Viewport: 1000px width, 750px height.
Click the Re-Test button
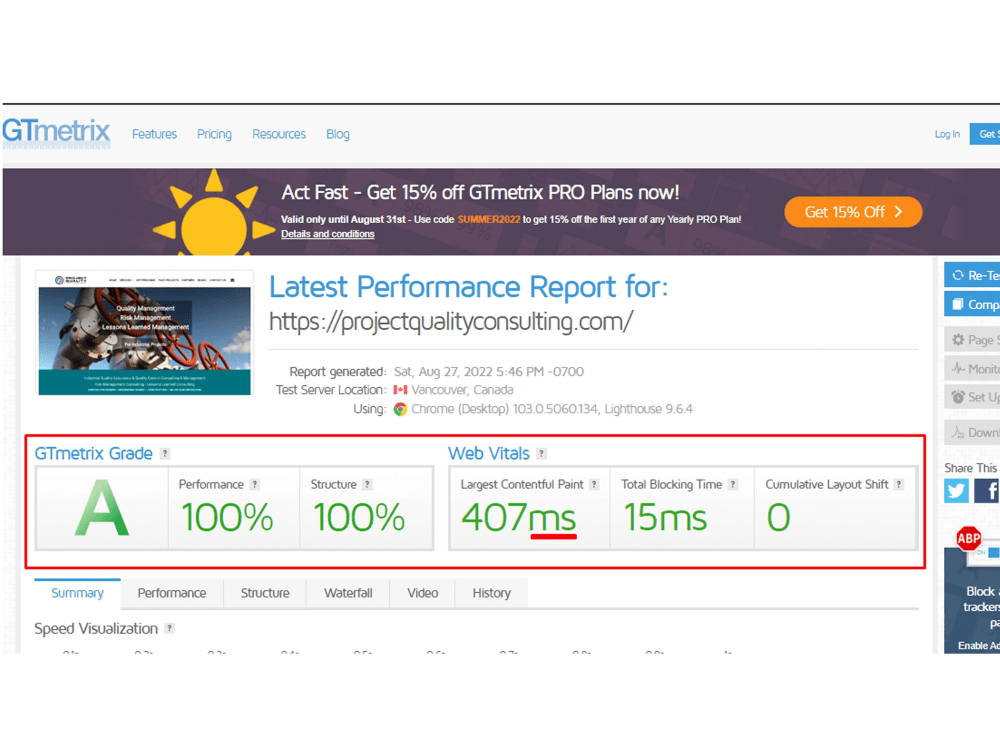(972, 276)
